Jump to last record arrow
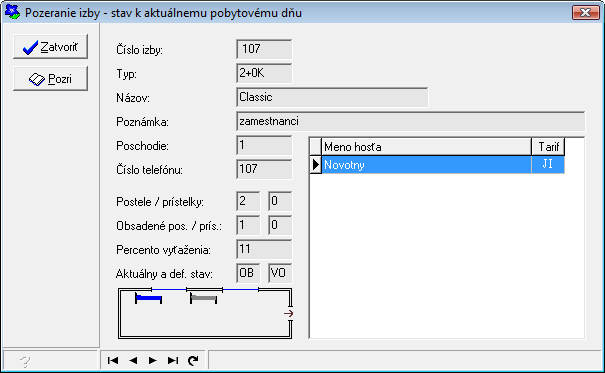605x373 pixels. click(x=173, y=360)
